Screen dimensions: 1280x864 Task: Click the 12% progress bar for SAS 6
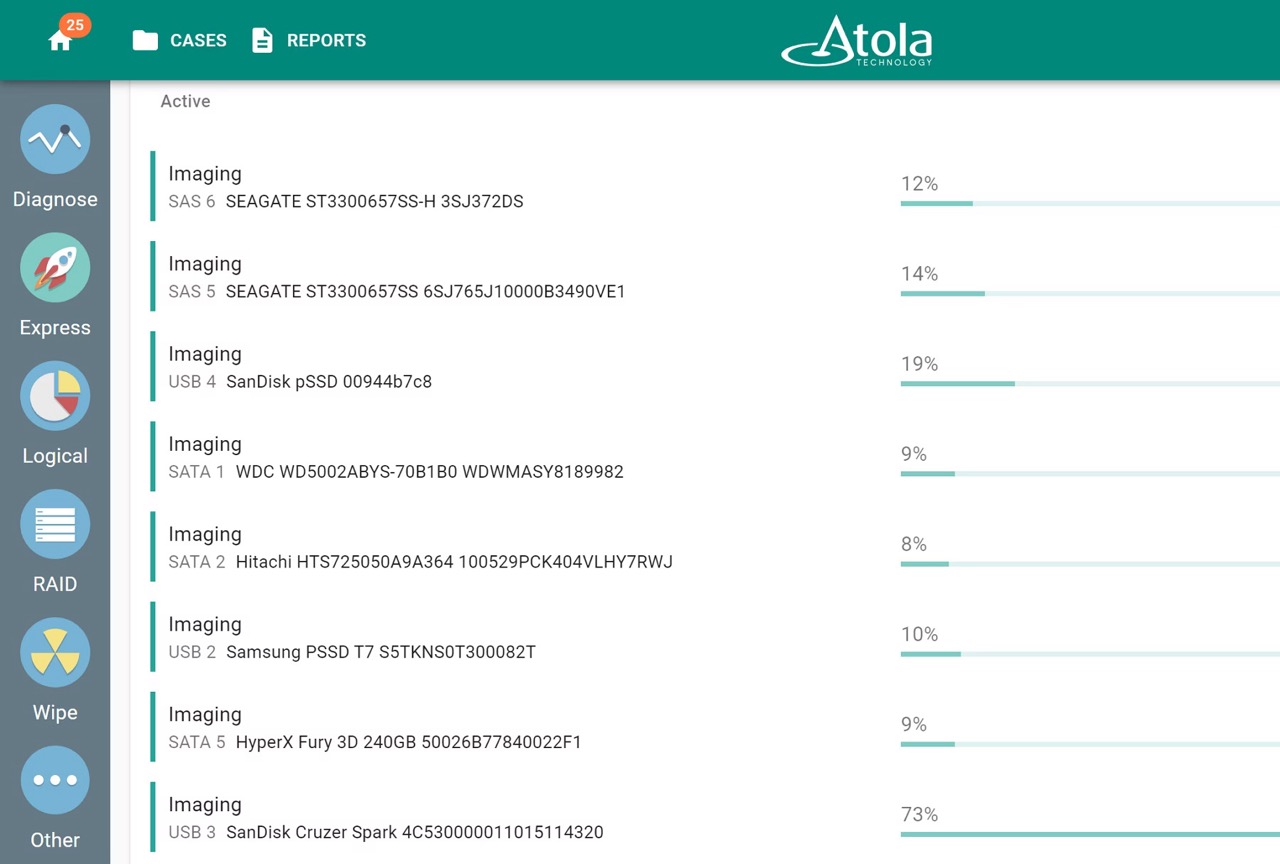(1090, 204)
